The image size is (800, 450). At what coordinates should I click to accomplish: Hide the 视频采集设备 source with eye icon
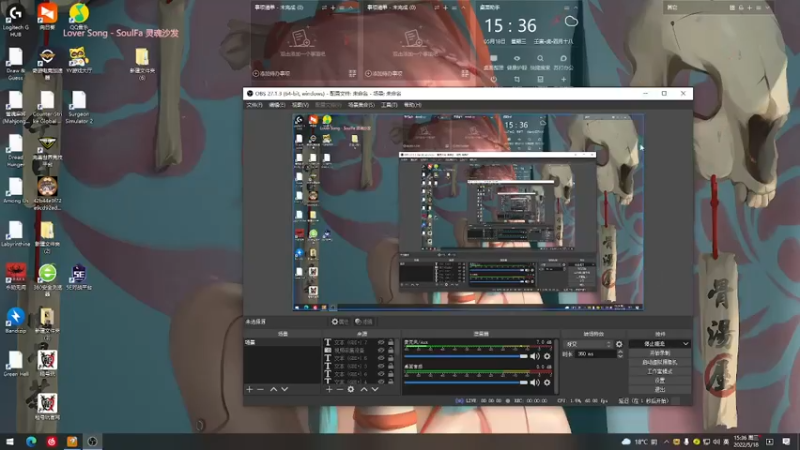(381, 351)
